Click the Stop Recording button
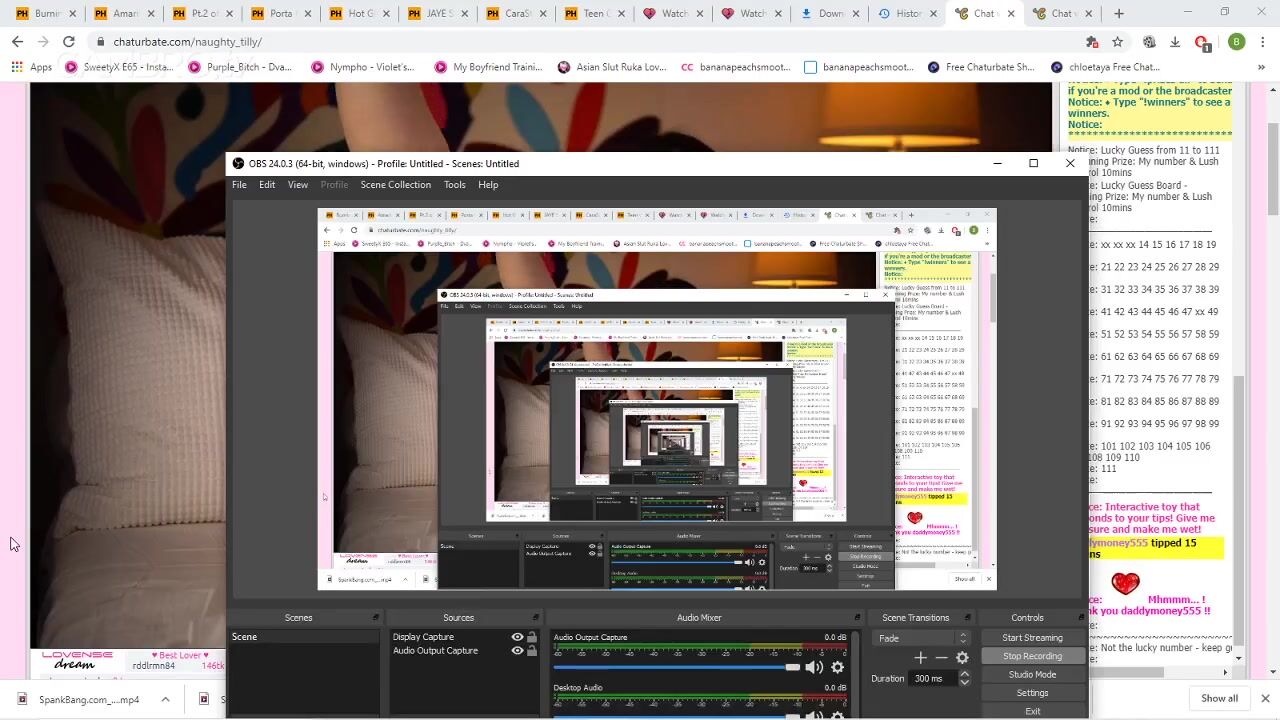The height and width of the screenshot is (720, 1280). click(1032, 656)
